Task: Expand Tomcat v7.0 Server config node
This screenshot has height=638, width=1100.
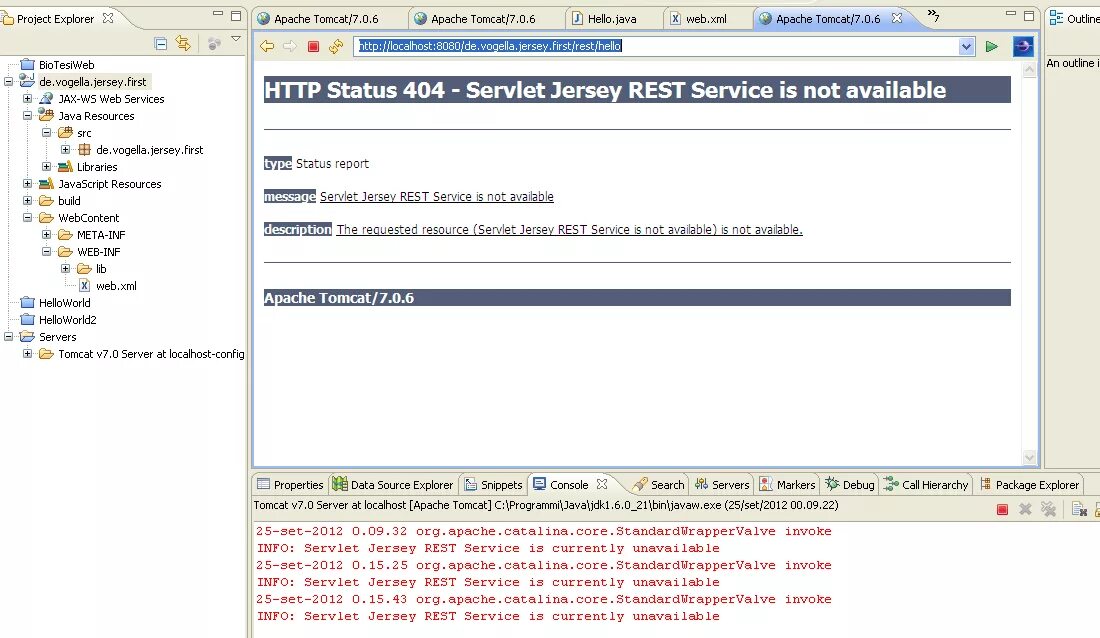Action: point(27,353)
